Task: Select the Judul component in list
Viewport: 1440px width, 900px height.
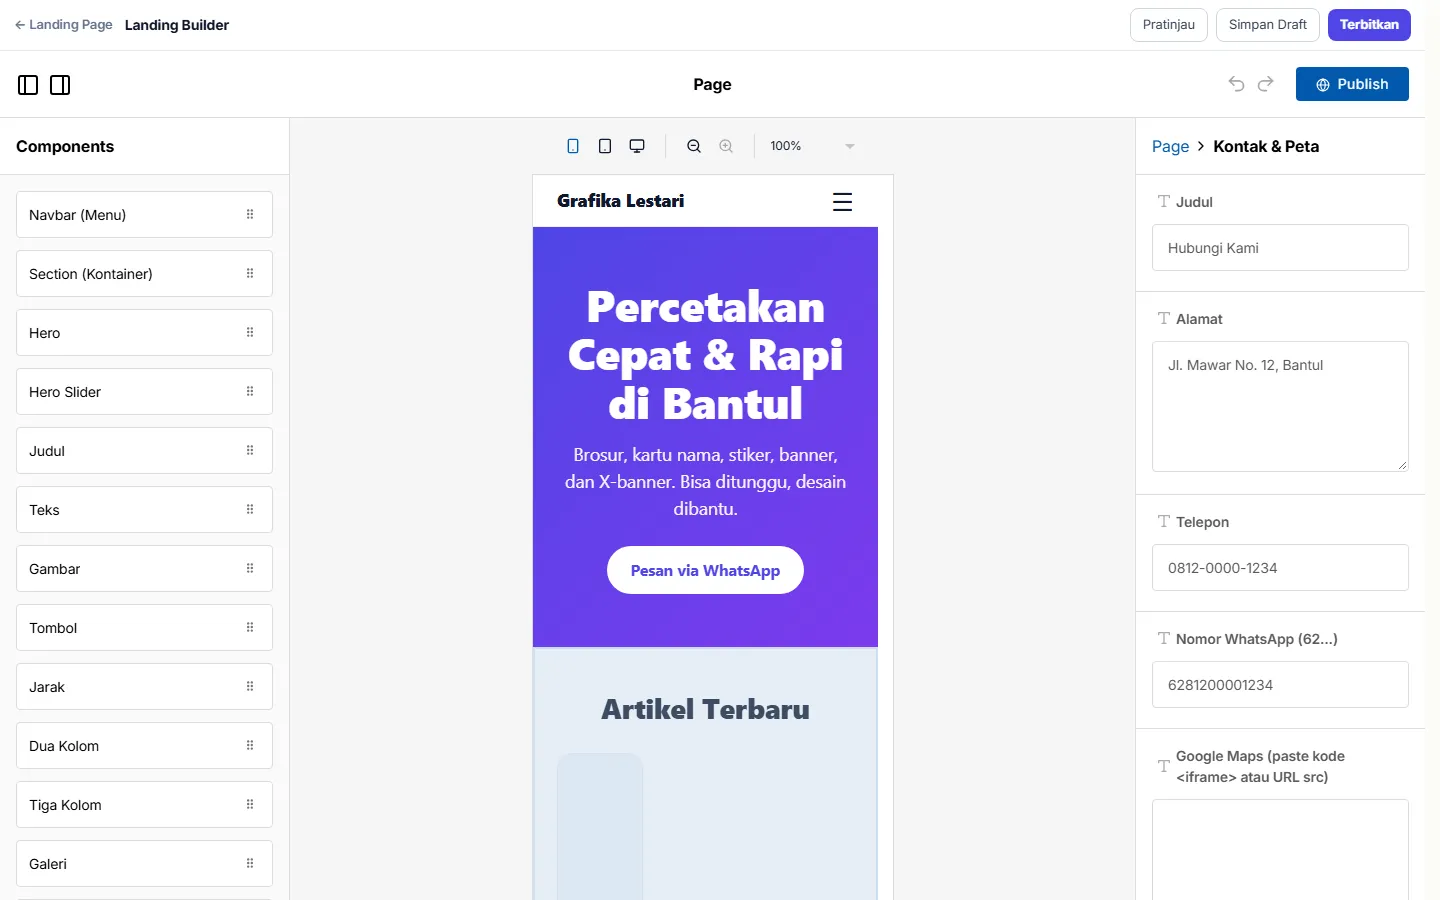Action: pyautogui.click(x=144, y=451)
